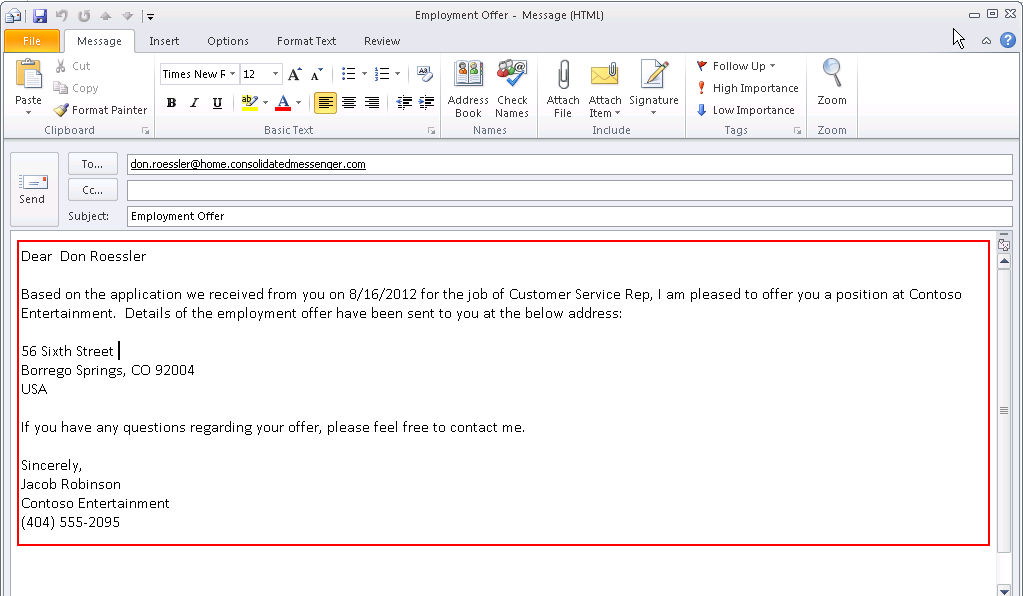
Task: Increase indent of the paragraph
Action: click(x=427, y=103)
